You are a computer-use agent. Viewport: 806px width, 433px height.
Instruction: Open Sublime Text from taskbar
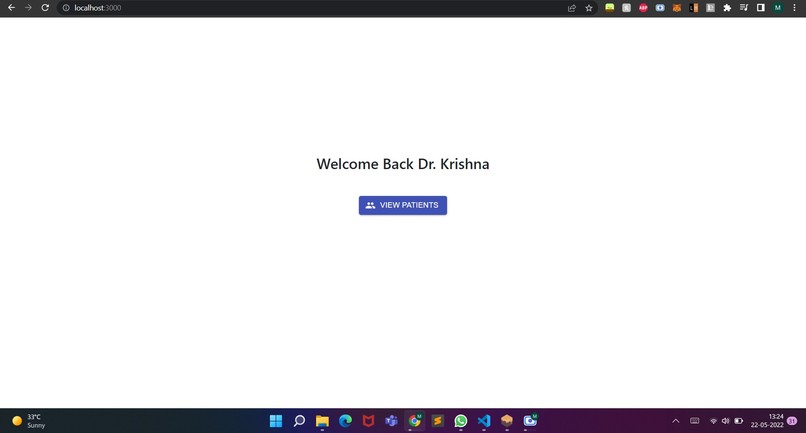pos(437,421)
